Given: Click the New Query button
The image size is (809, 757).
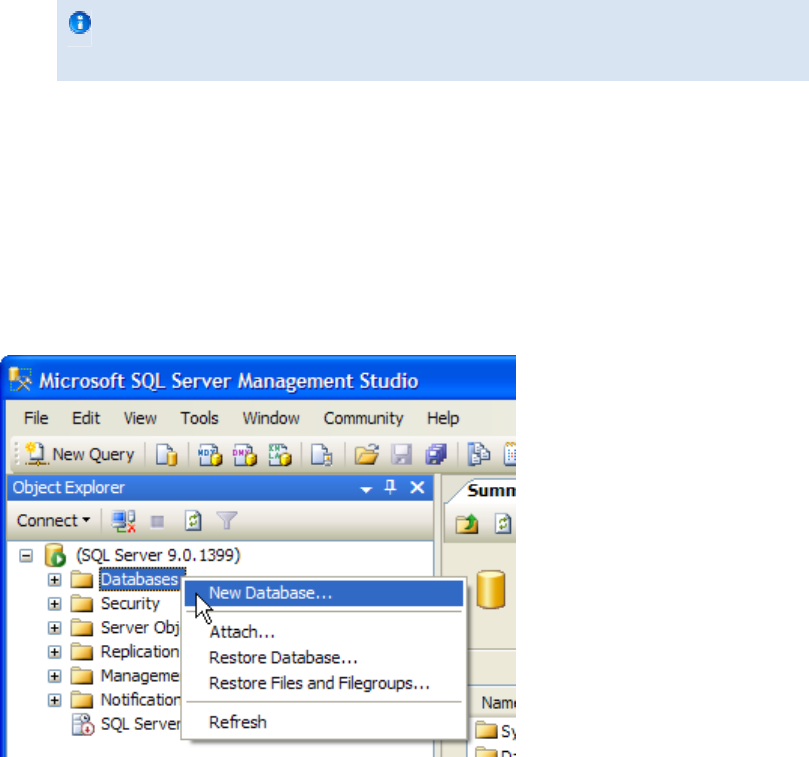Looking at the screenshot, I should pos(80,454).
